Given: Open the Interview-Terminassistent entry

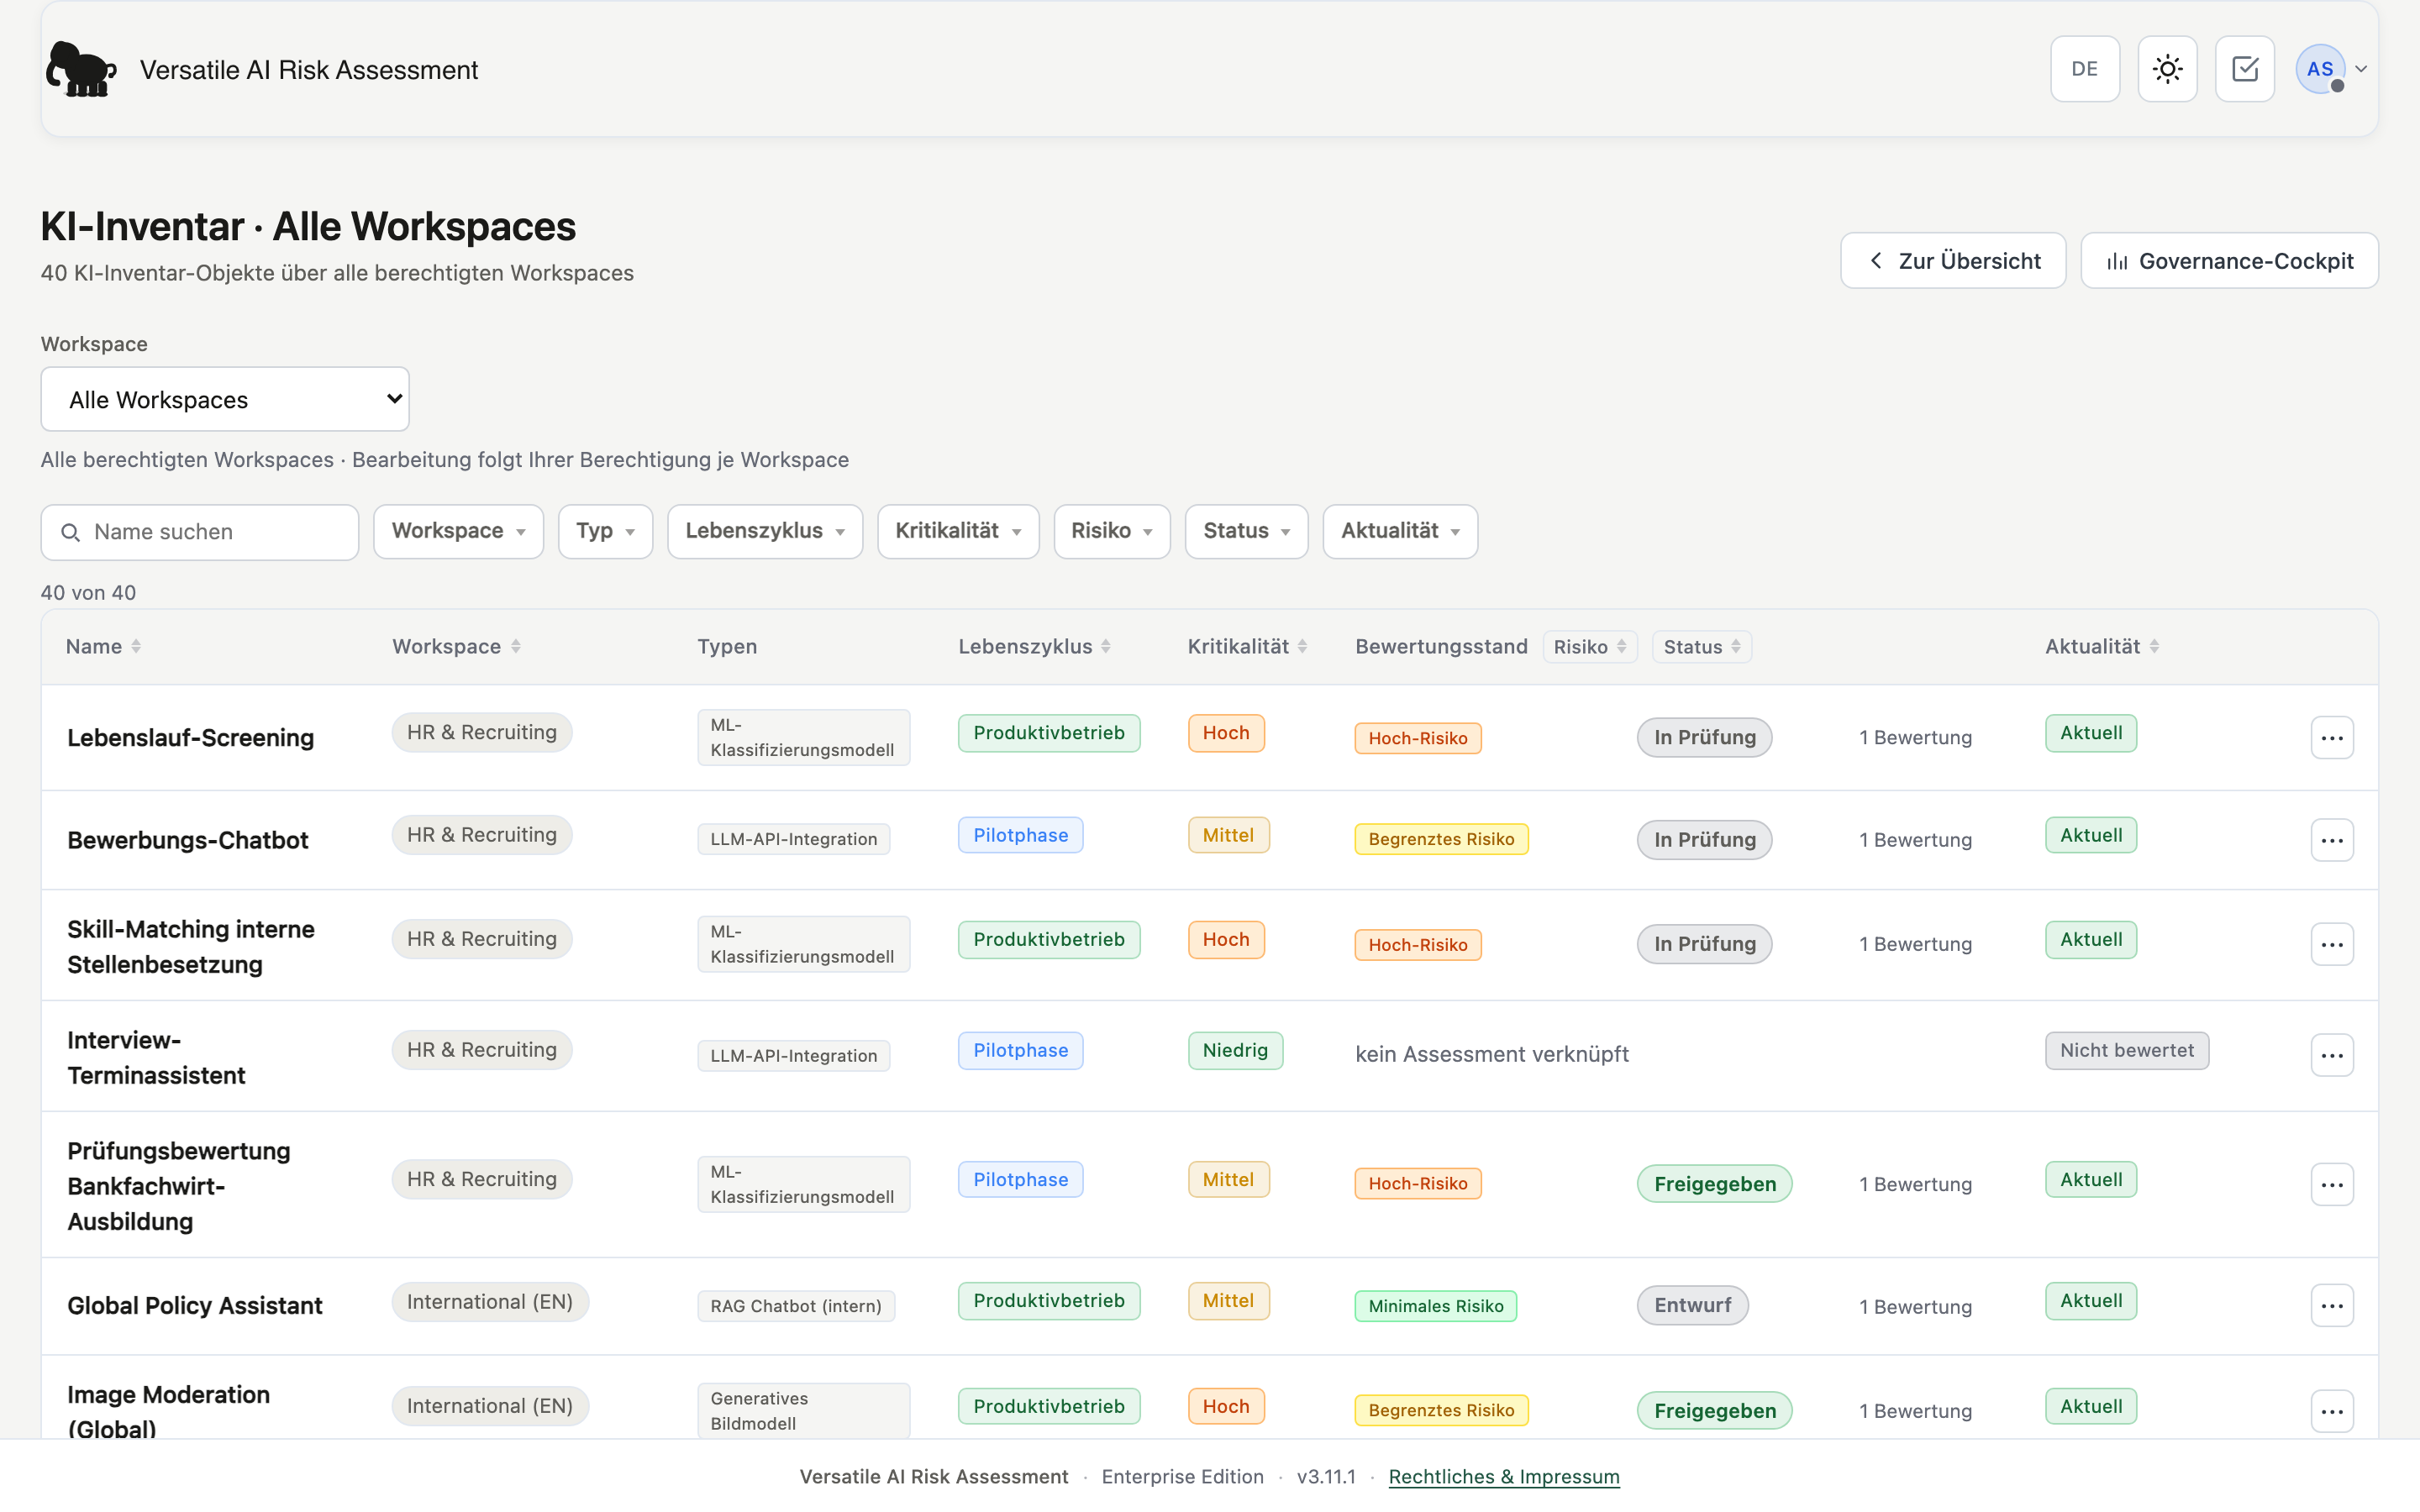Looking at the screenshot, I should [156, 1057].
